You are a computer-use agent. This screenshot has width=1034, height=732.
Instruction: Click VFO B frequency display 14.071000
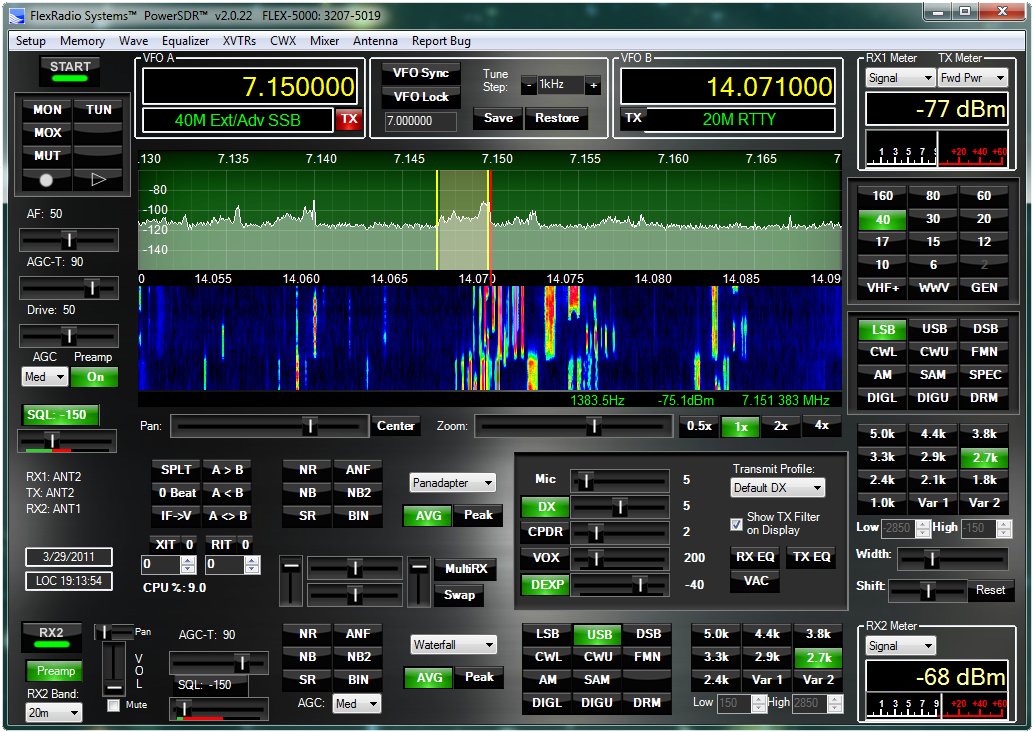pyautogui.click(x=728, y=86)
